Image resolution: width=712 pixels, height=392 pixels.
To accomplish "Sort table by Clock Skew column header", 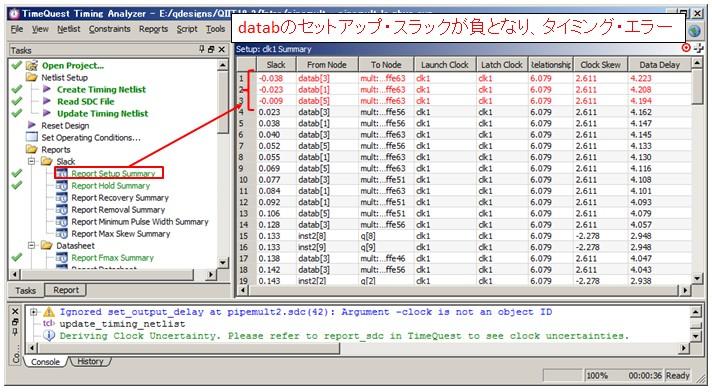I will 600,65.
